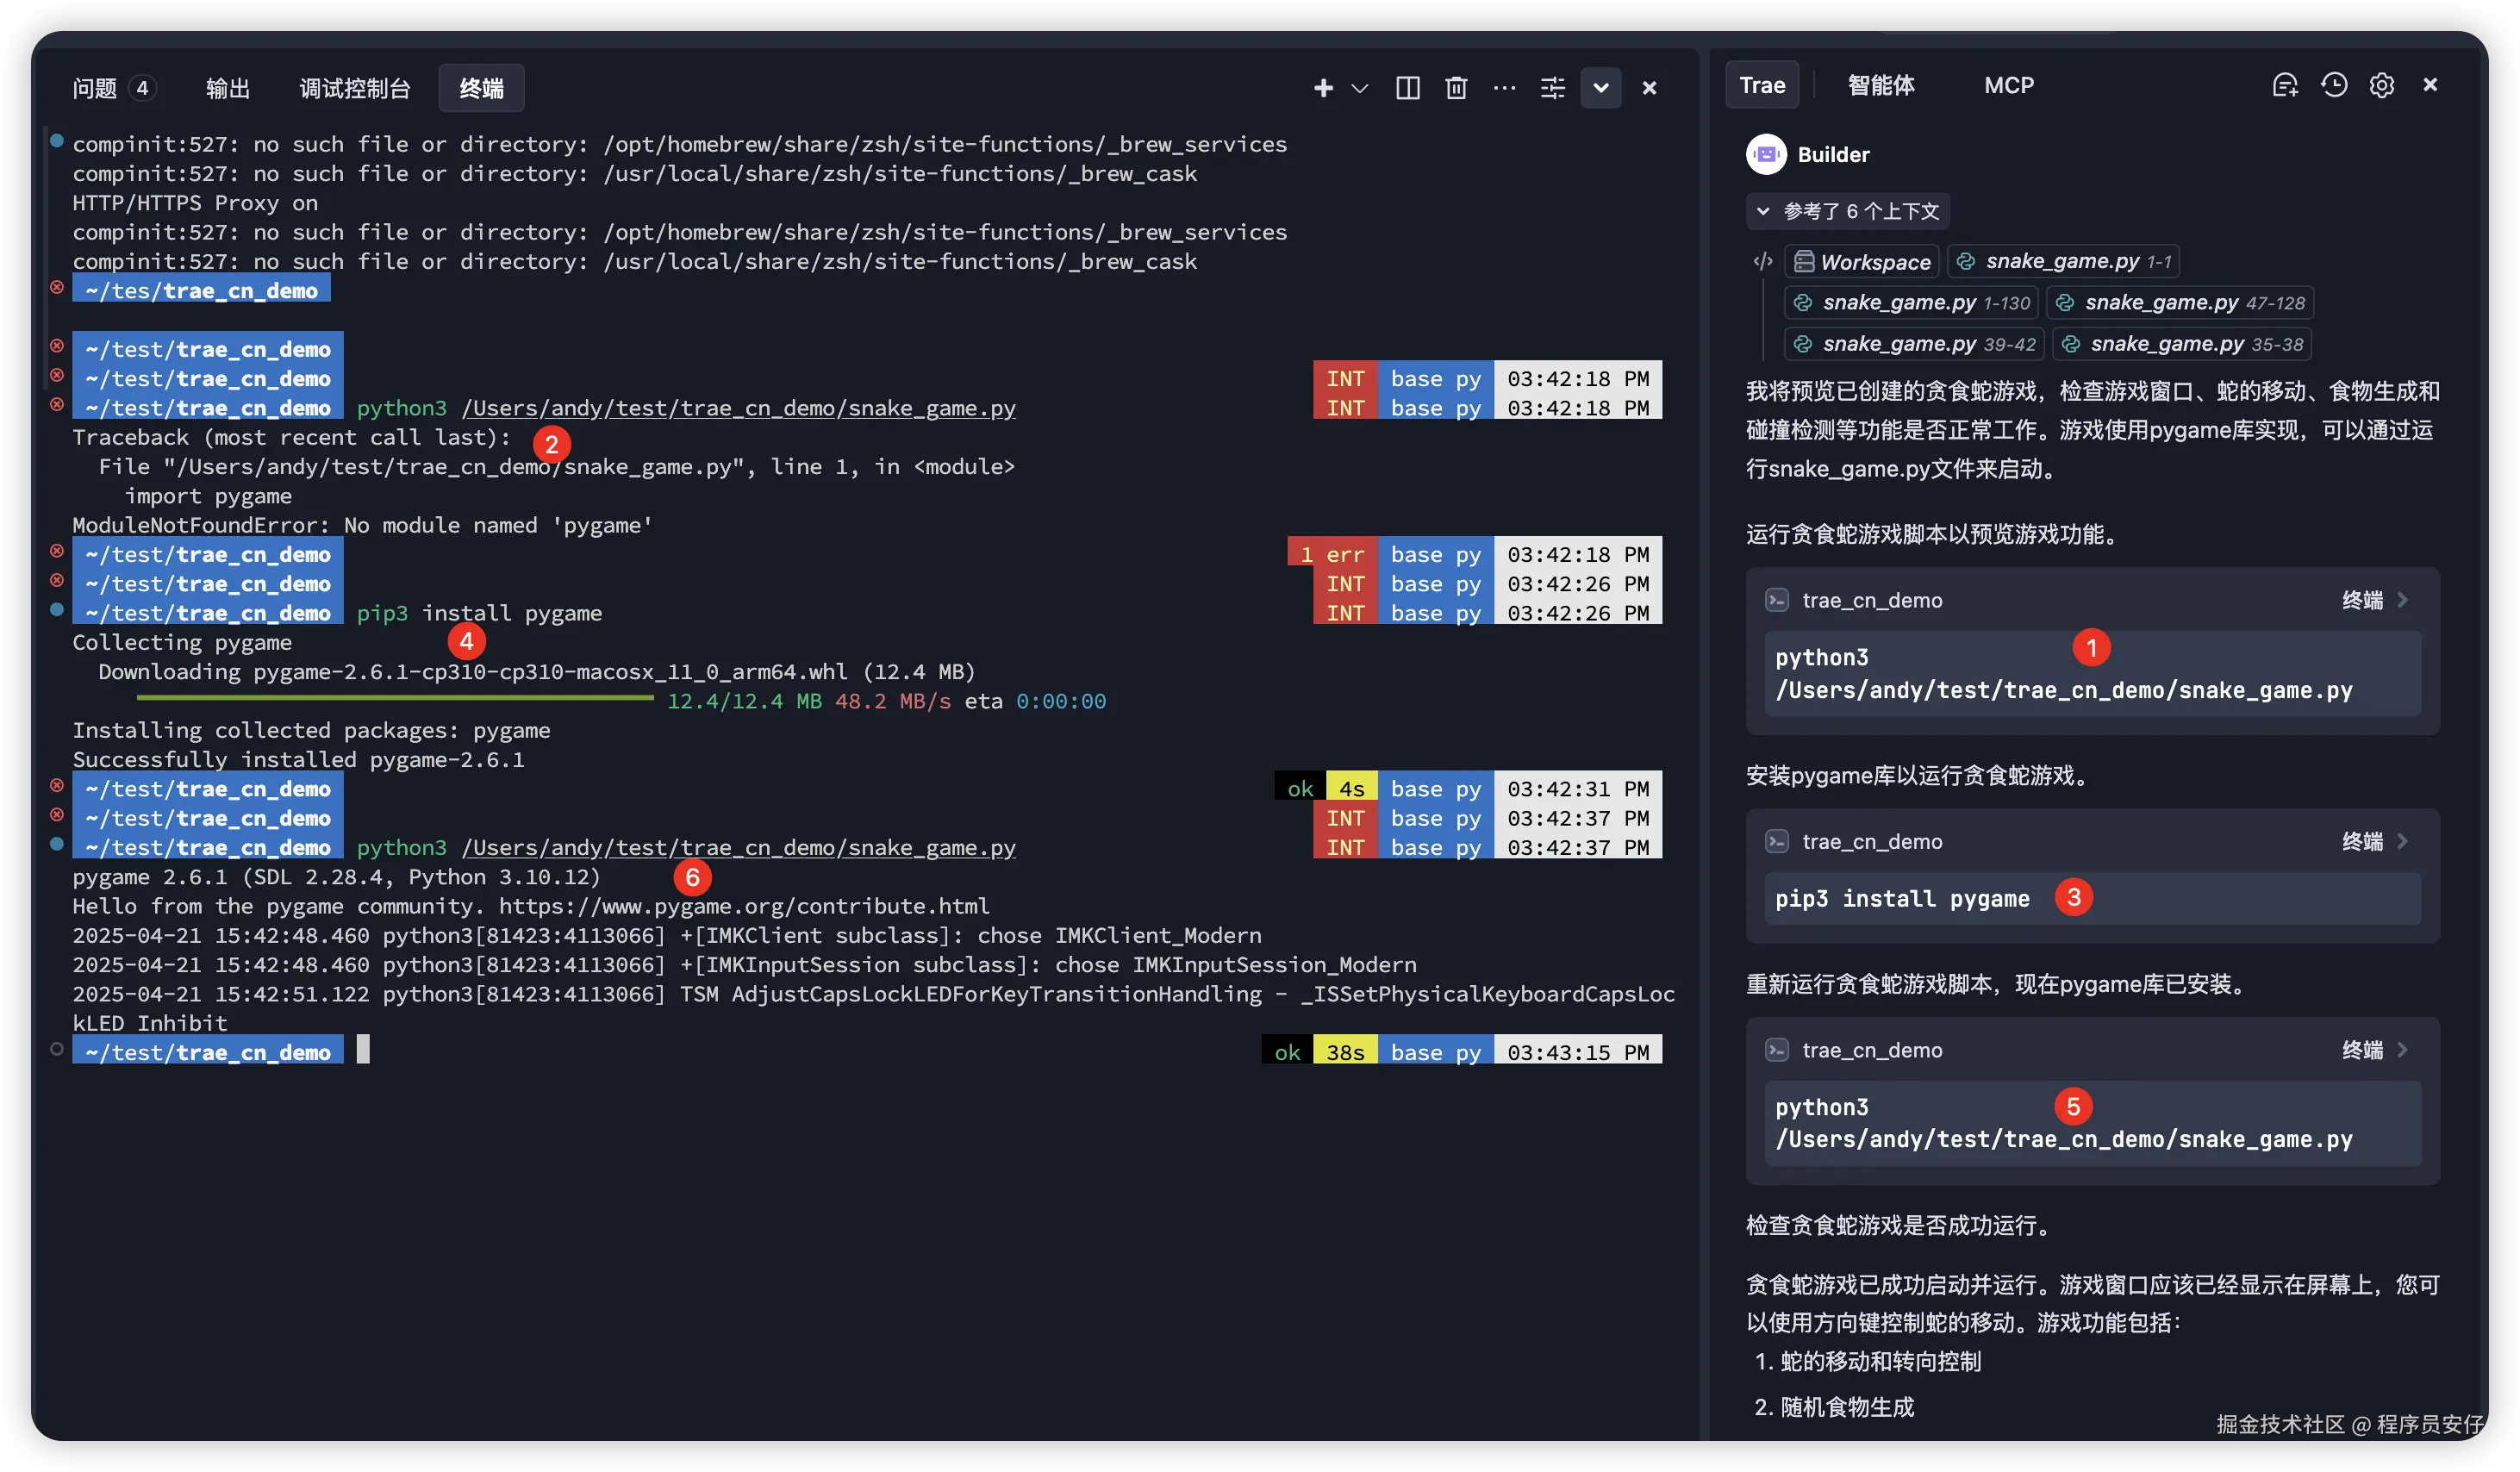
Task: Open the snake_game.py 47-128 reference chip
Action: pyautogui.click(x=2179, y=303)
